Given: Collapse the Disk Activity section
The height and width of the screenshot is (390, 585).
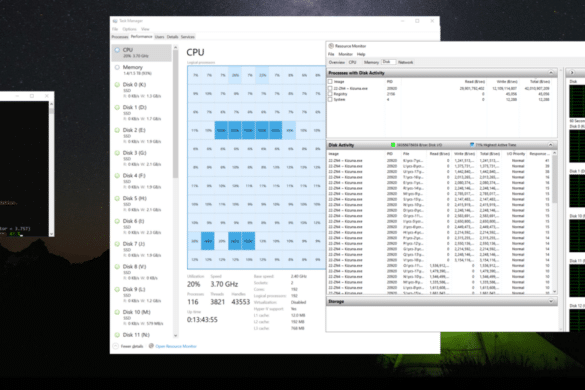Looking at the screenshot, I should coord(551,144).
